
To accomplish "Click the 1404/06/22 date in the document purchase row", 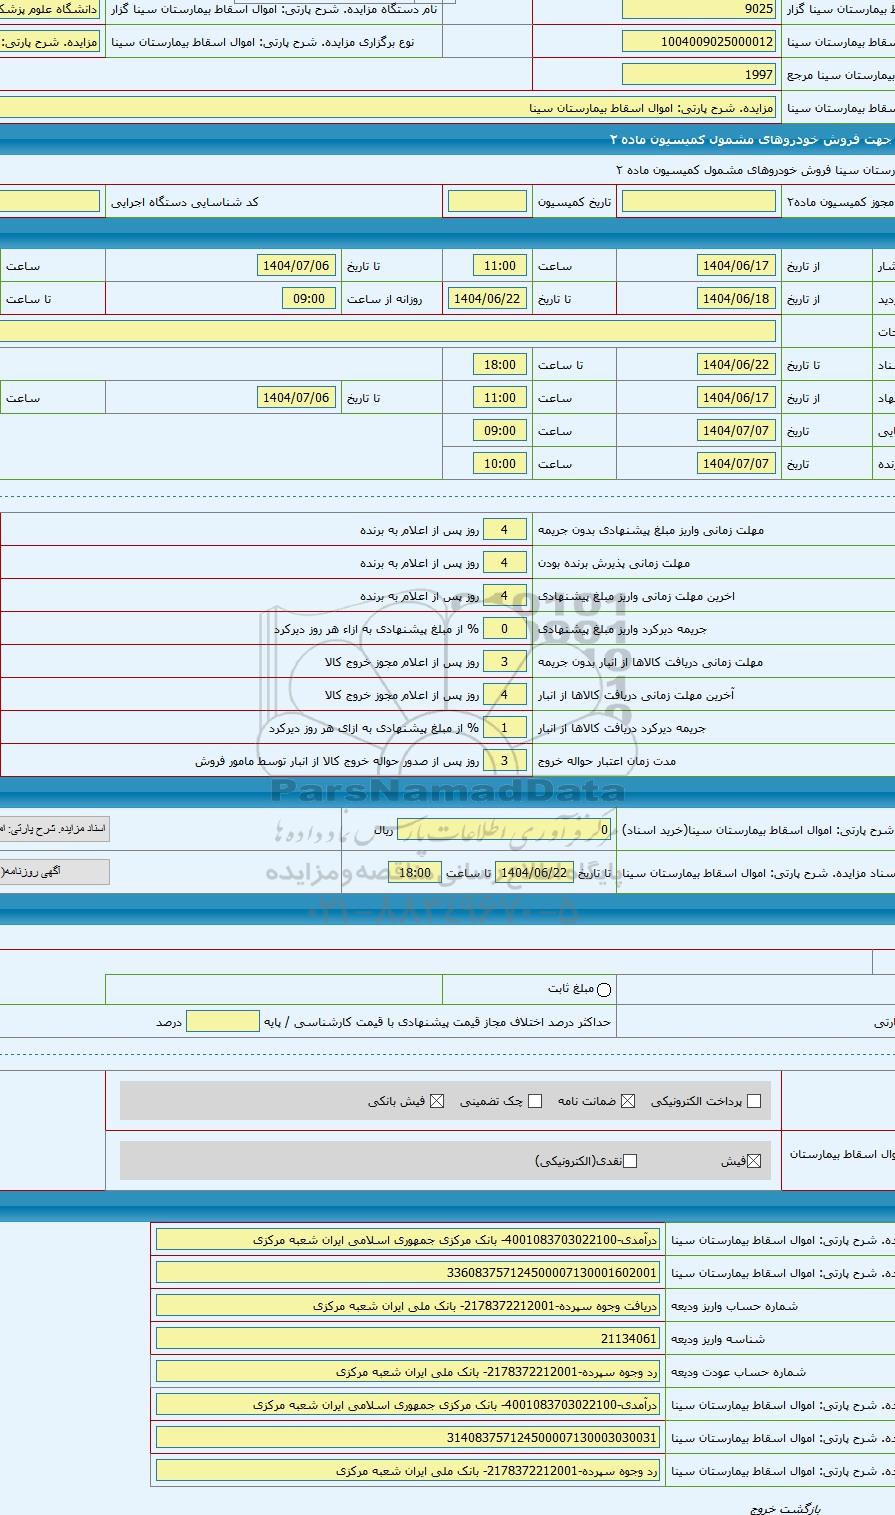I will click(x=535, y=873).
